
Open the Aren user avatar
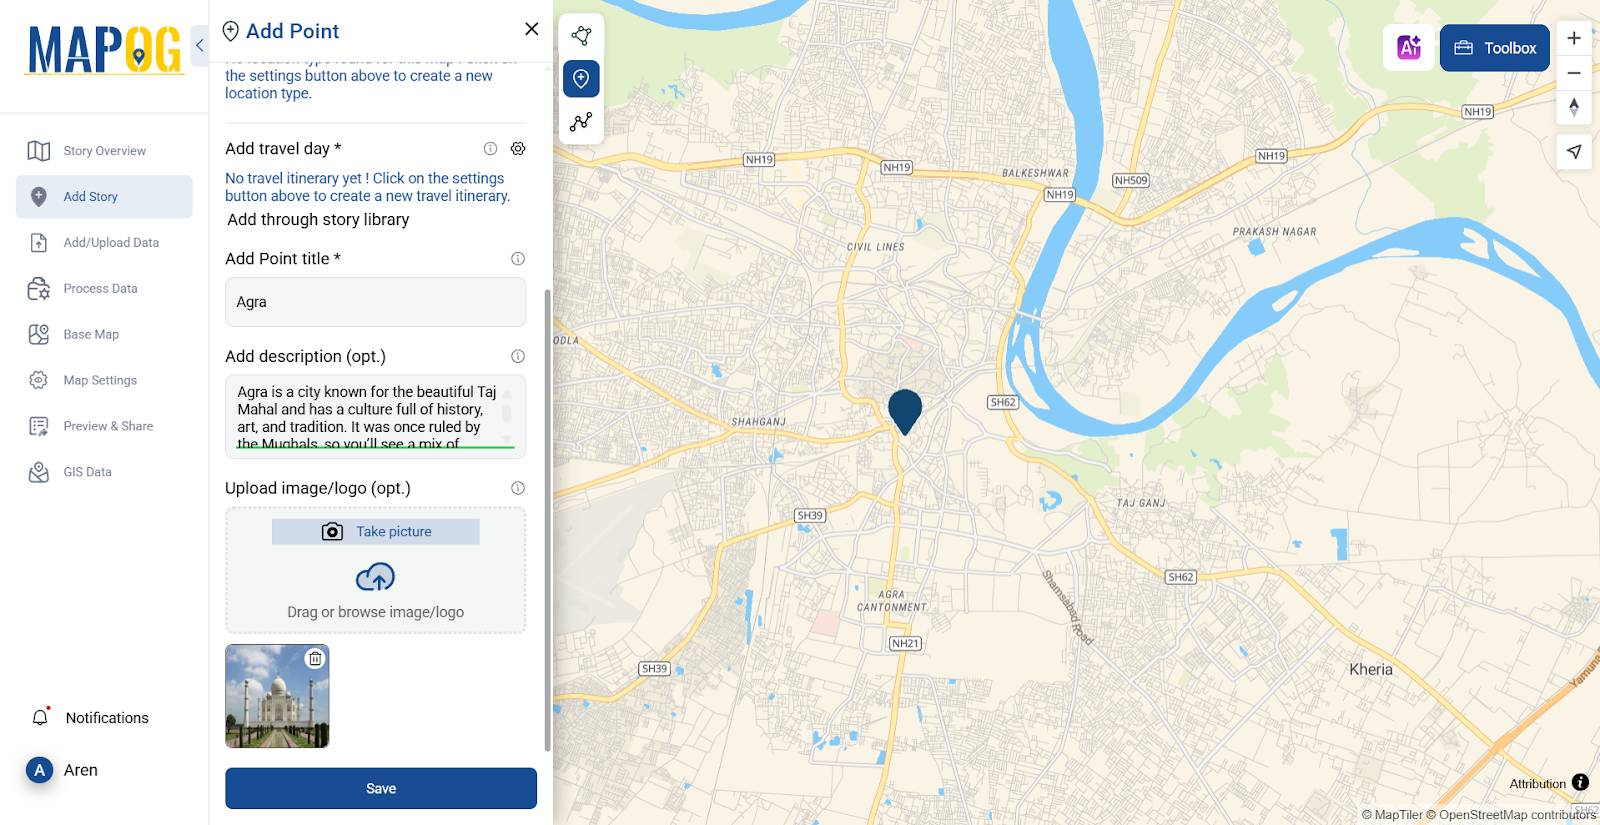pos(39,770)
